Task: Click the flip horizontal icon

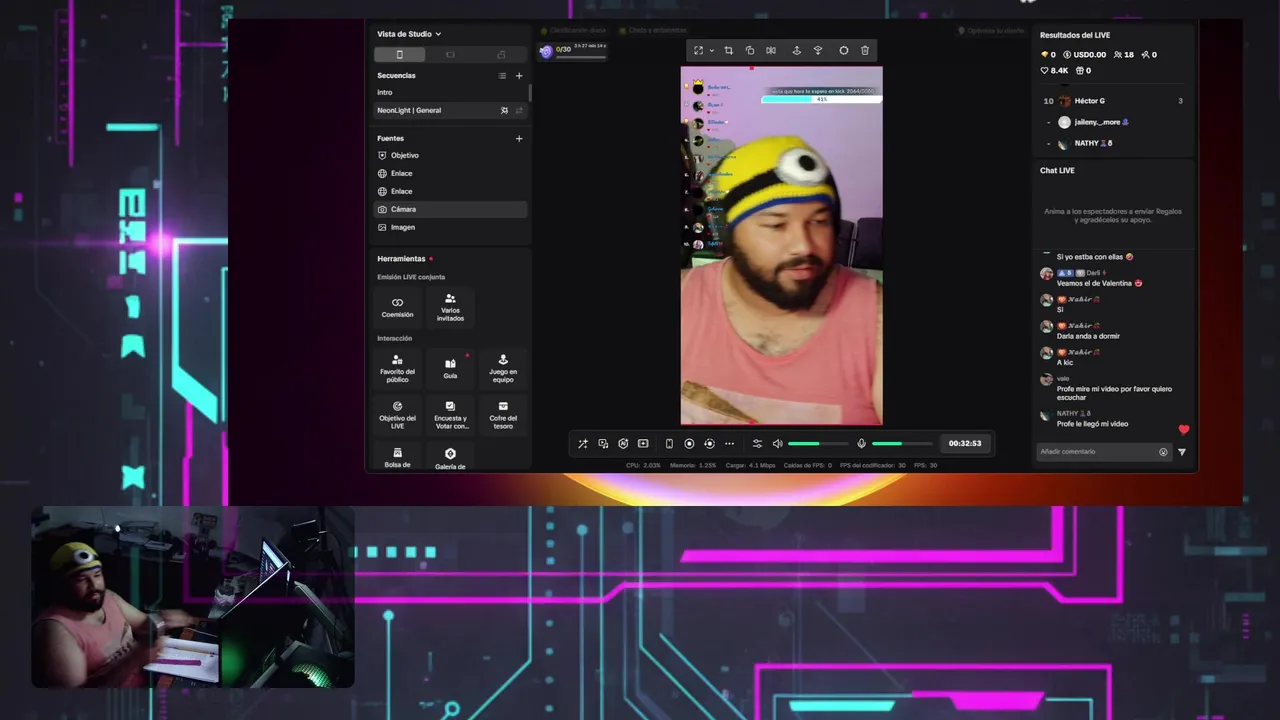Action: click(771, 50)
